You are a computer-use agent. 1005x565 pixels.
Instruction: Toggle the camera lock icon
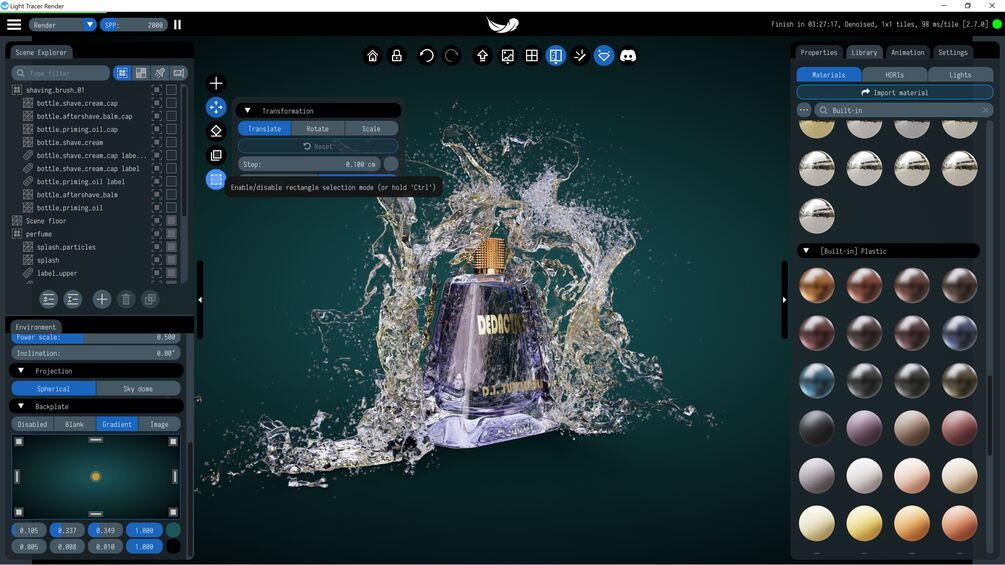pos(397,56)
